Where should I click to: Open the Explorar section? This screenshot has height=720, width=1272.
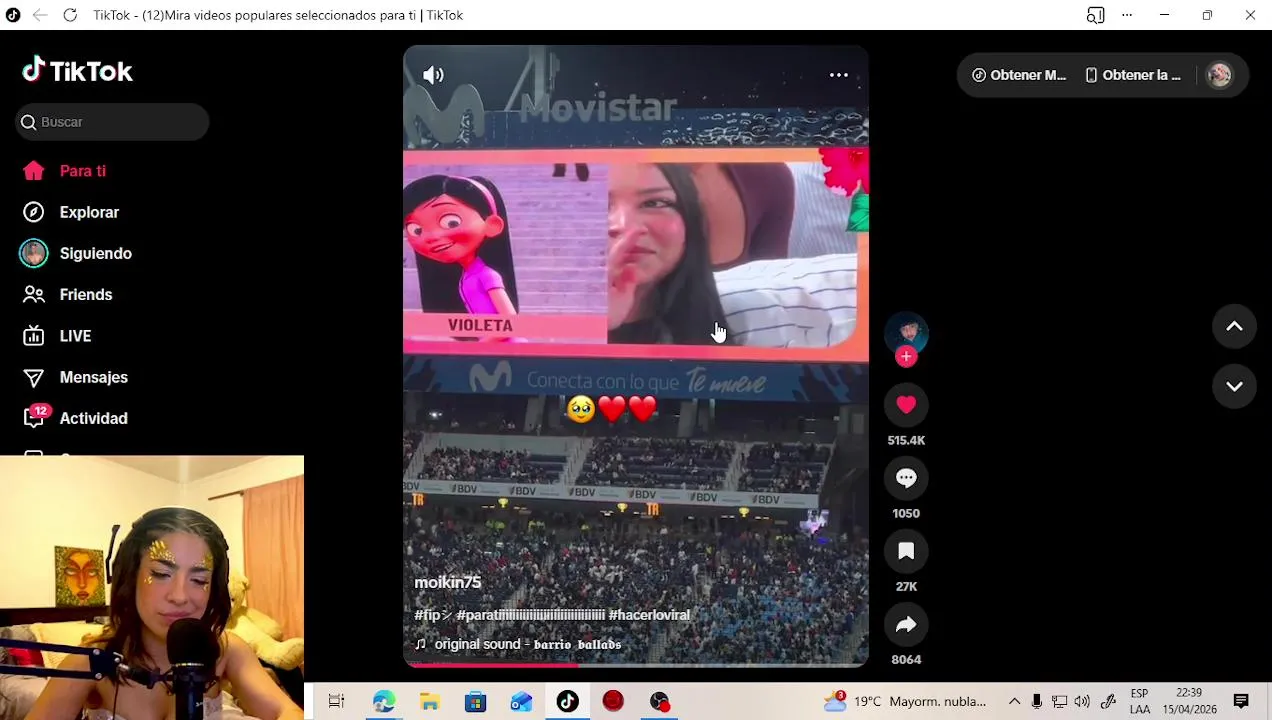tap(71, 212)
